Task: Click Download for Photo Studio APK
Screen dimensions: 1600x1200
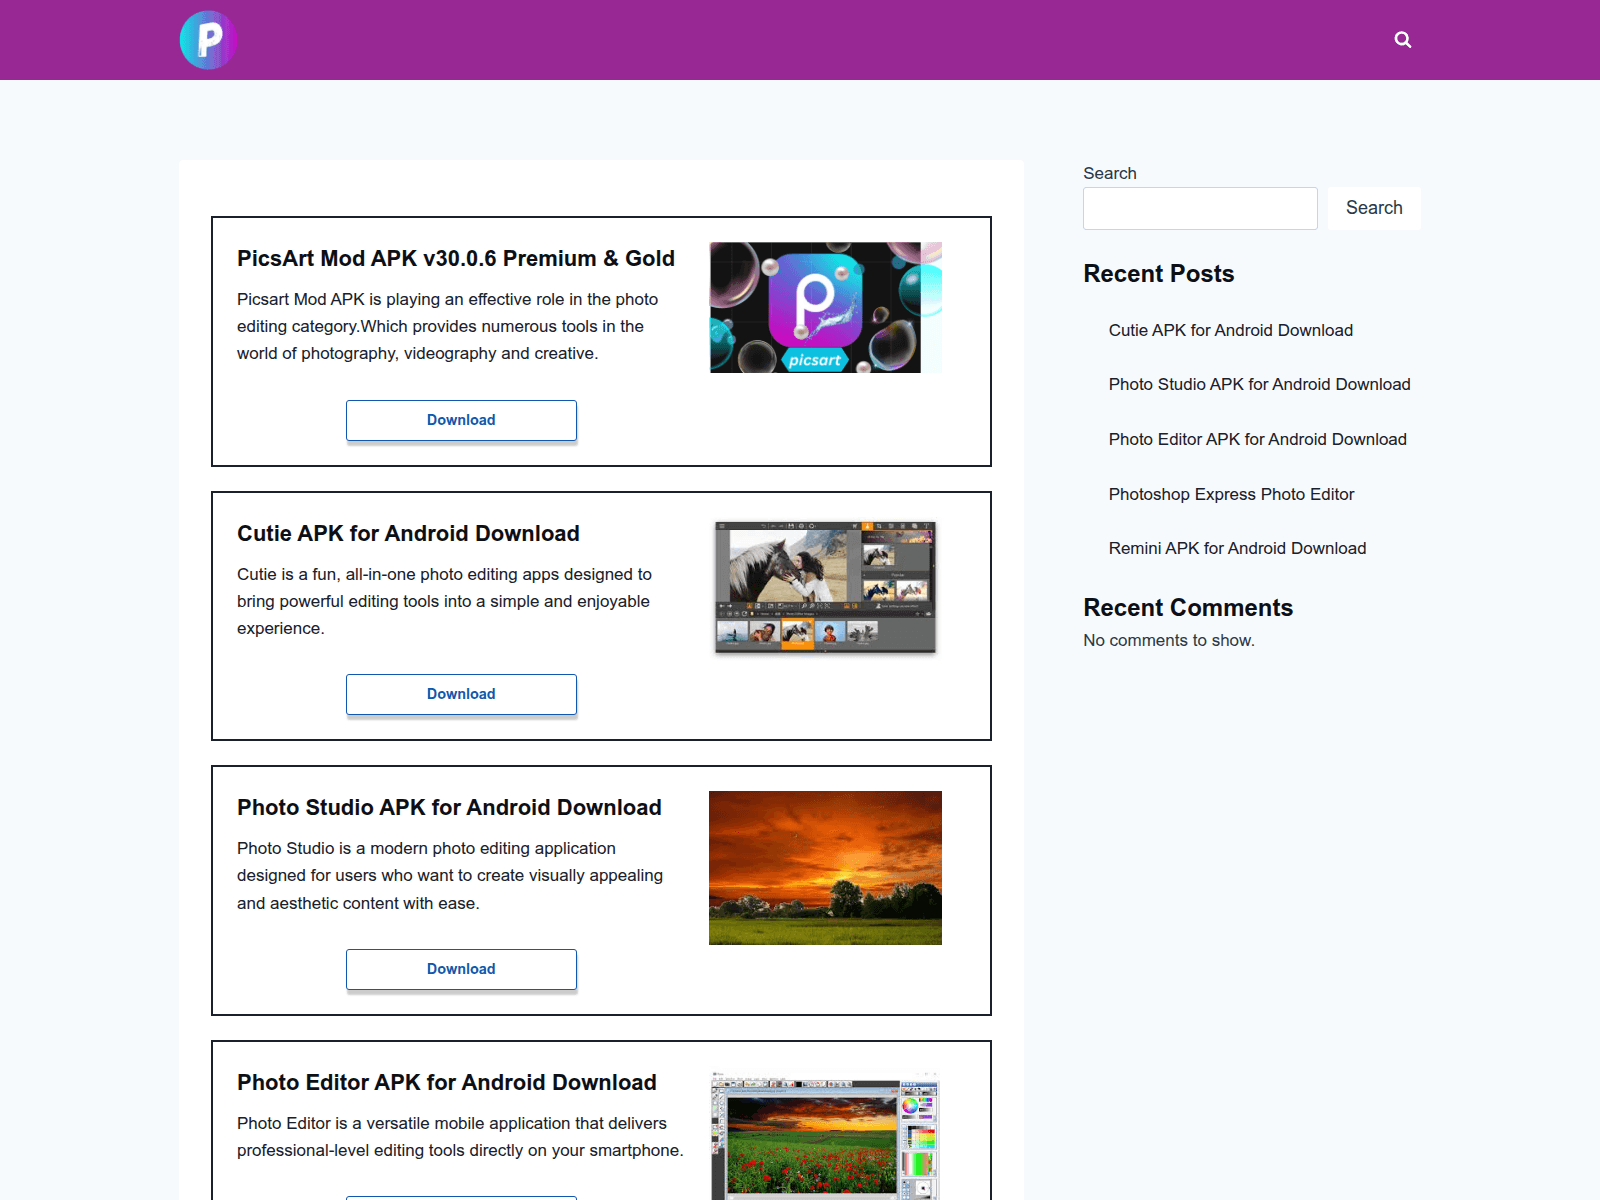Action: [x=461, y=969]
